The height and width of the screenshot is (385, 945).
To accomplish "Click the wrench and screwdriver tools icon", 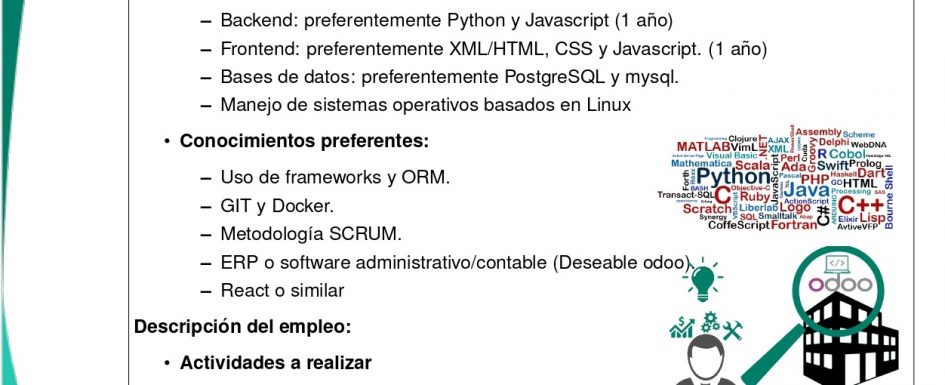I will [732, 330].
